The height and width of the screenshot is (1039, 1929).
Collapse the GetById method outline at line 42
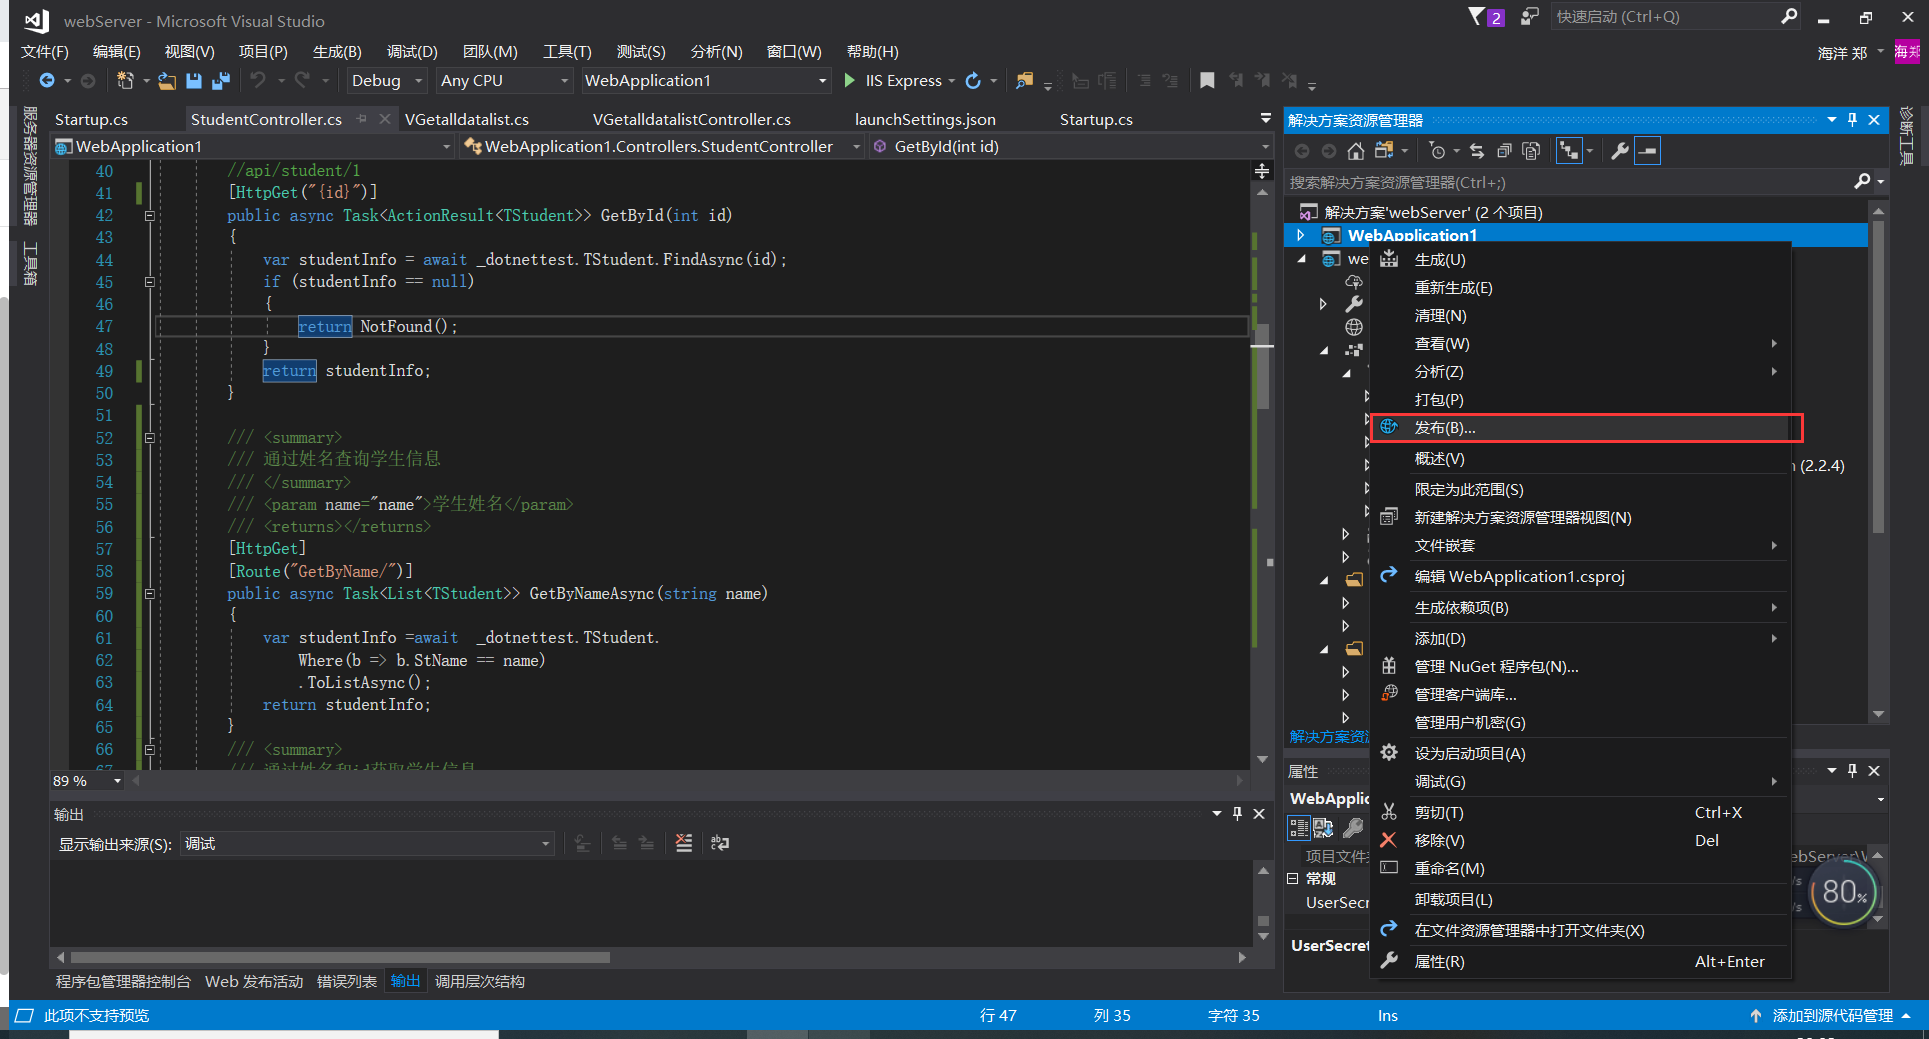[x=149, y=215]
